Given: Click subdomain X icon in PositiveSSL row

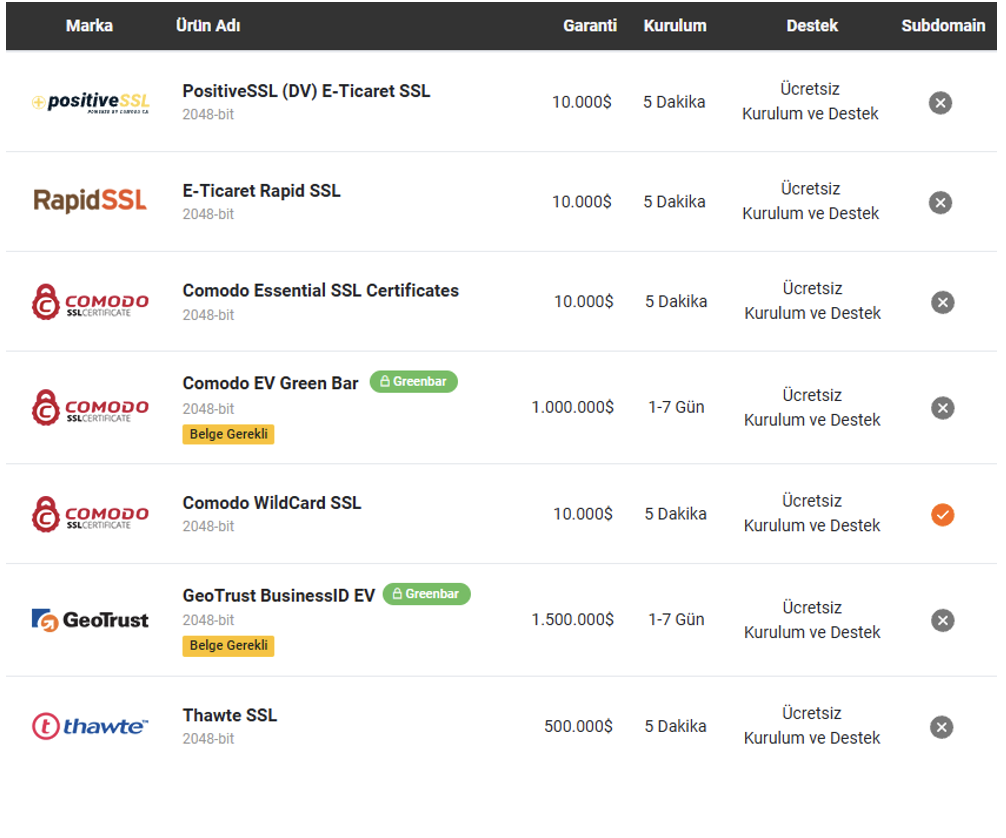Looking at the screenshot, I should tap(940, 102).
